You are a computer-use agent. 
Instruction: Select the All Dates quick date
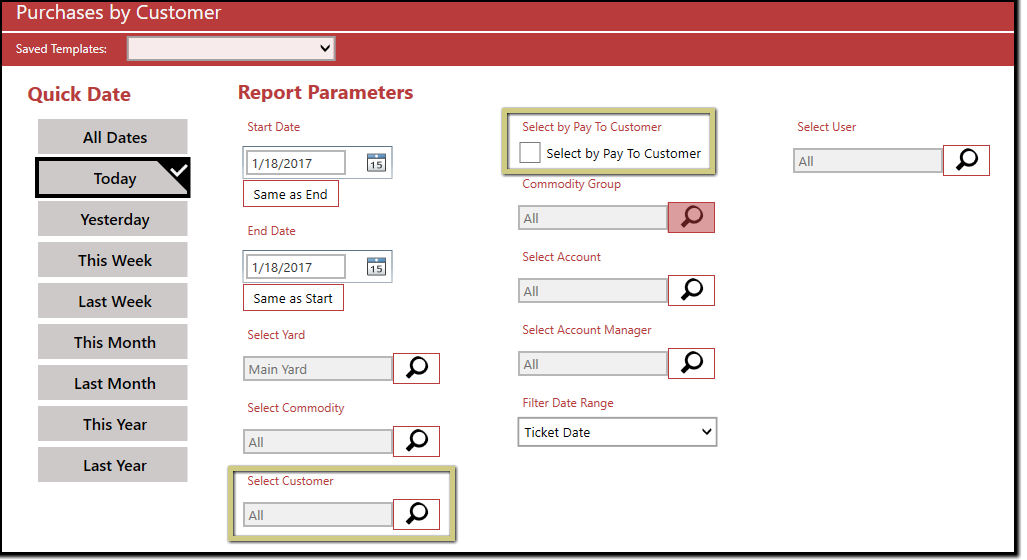[x=113, y=137]
